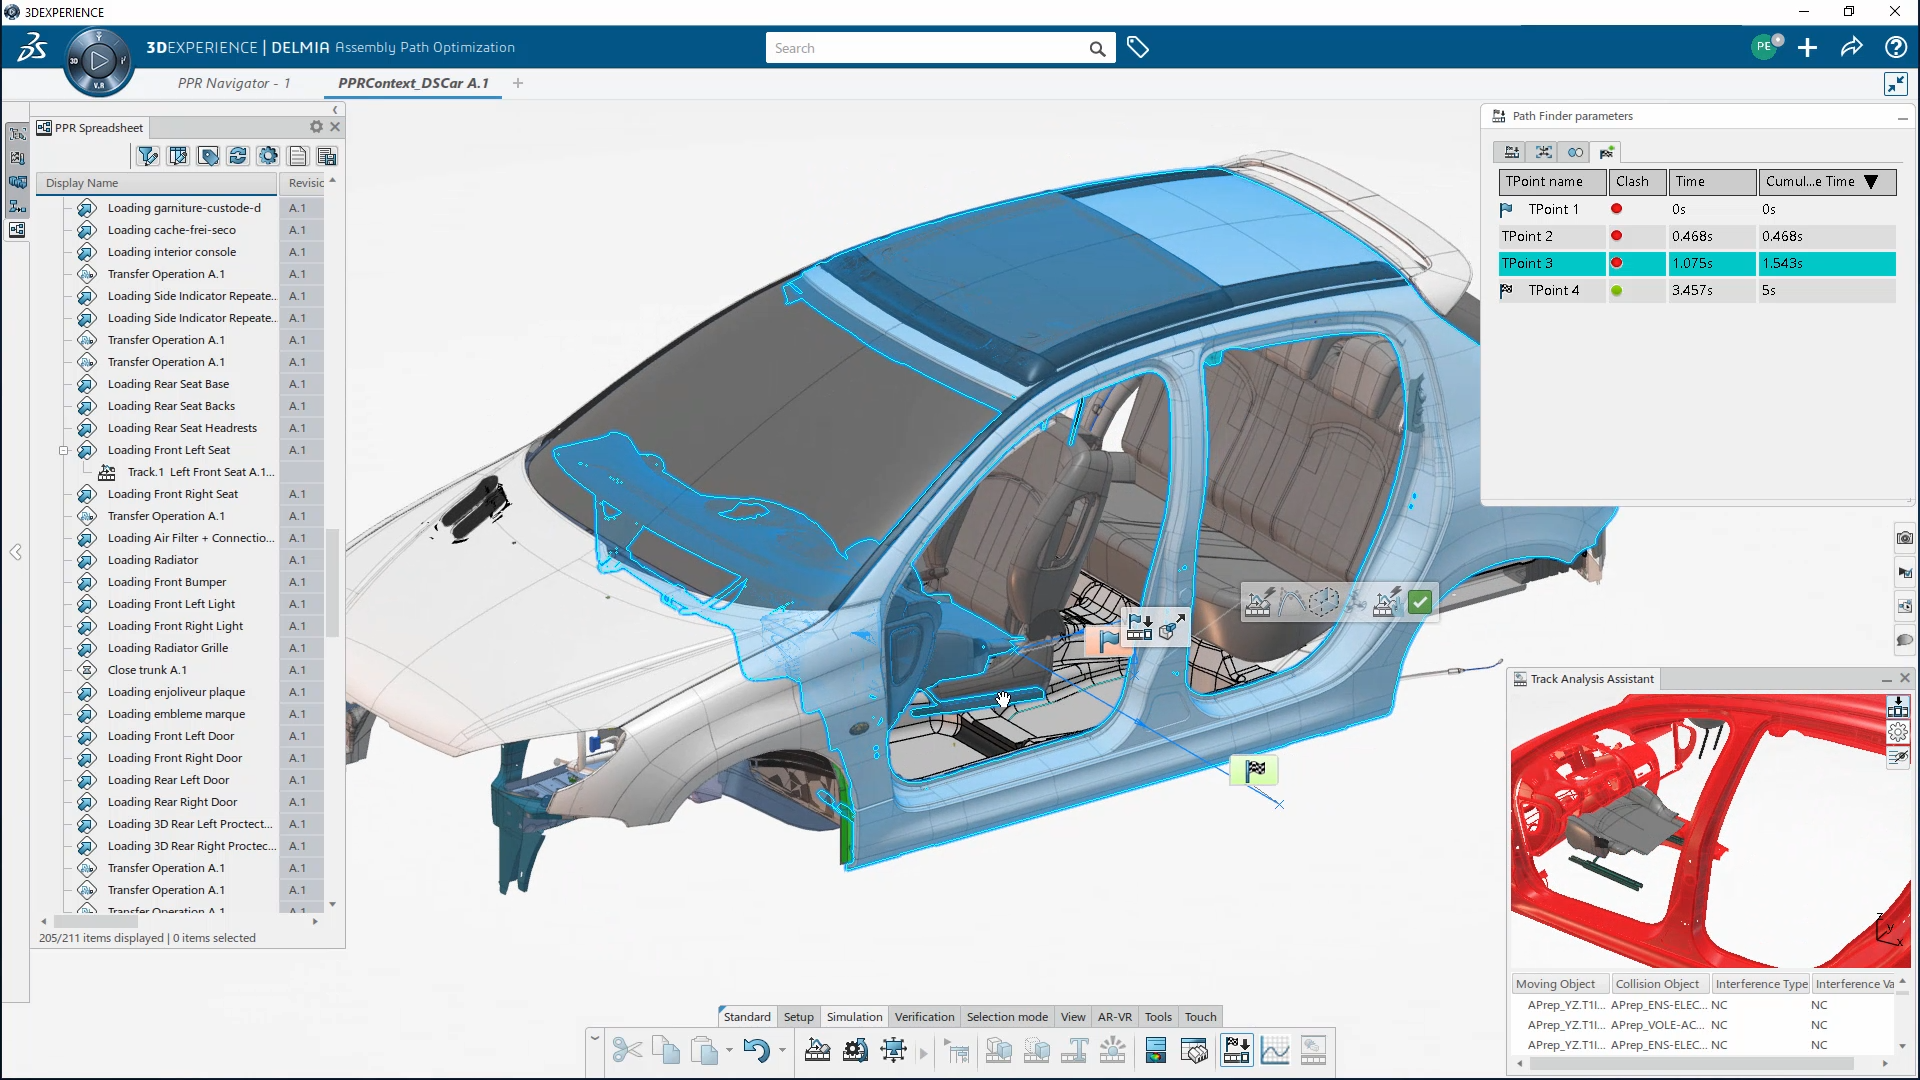
Task: Open the PPR Spreadsheet filter editor tool
Action: pos(147,156)
